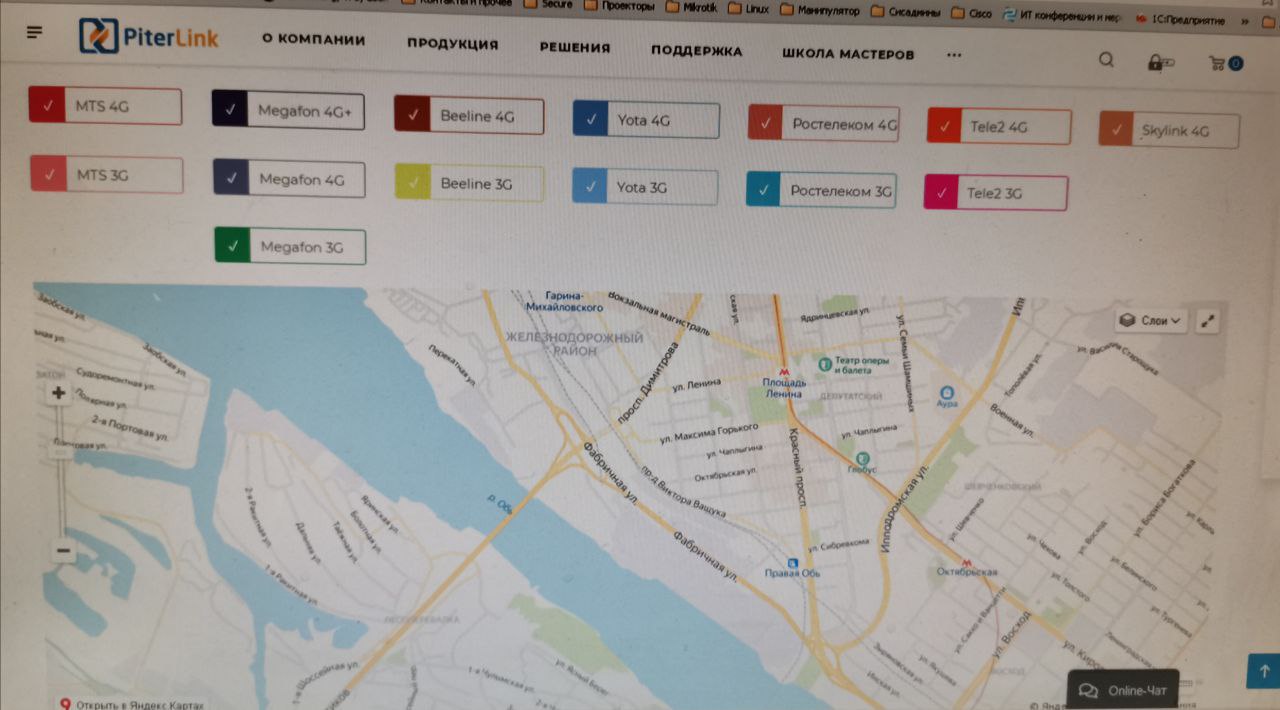The image size is (1280, 710).
Task: Click the scroll-to-top arrow button
Action: [1263, 671]
